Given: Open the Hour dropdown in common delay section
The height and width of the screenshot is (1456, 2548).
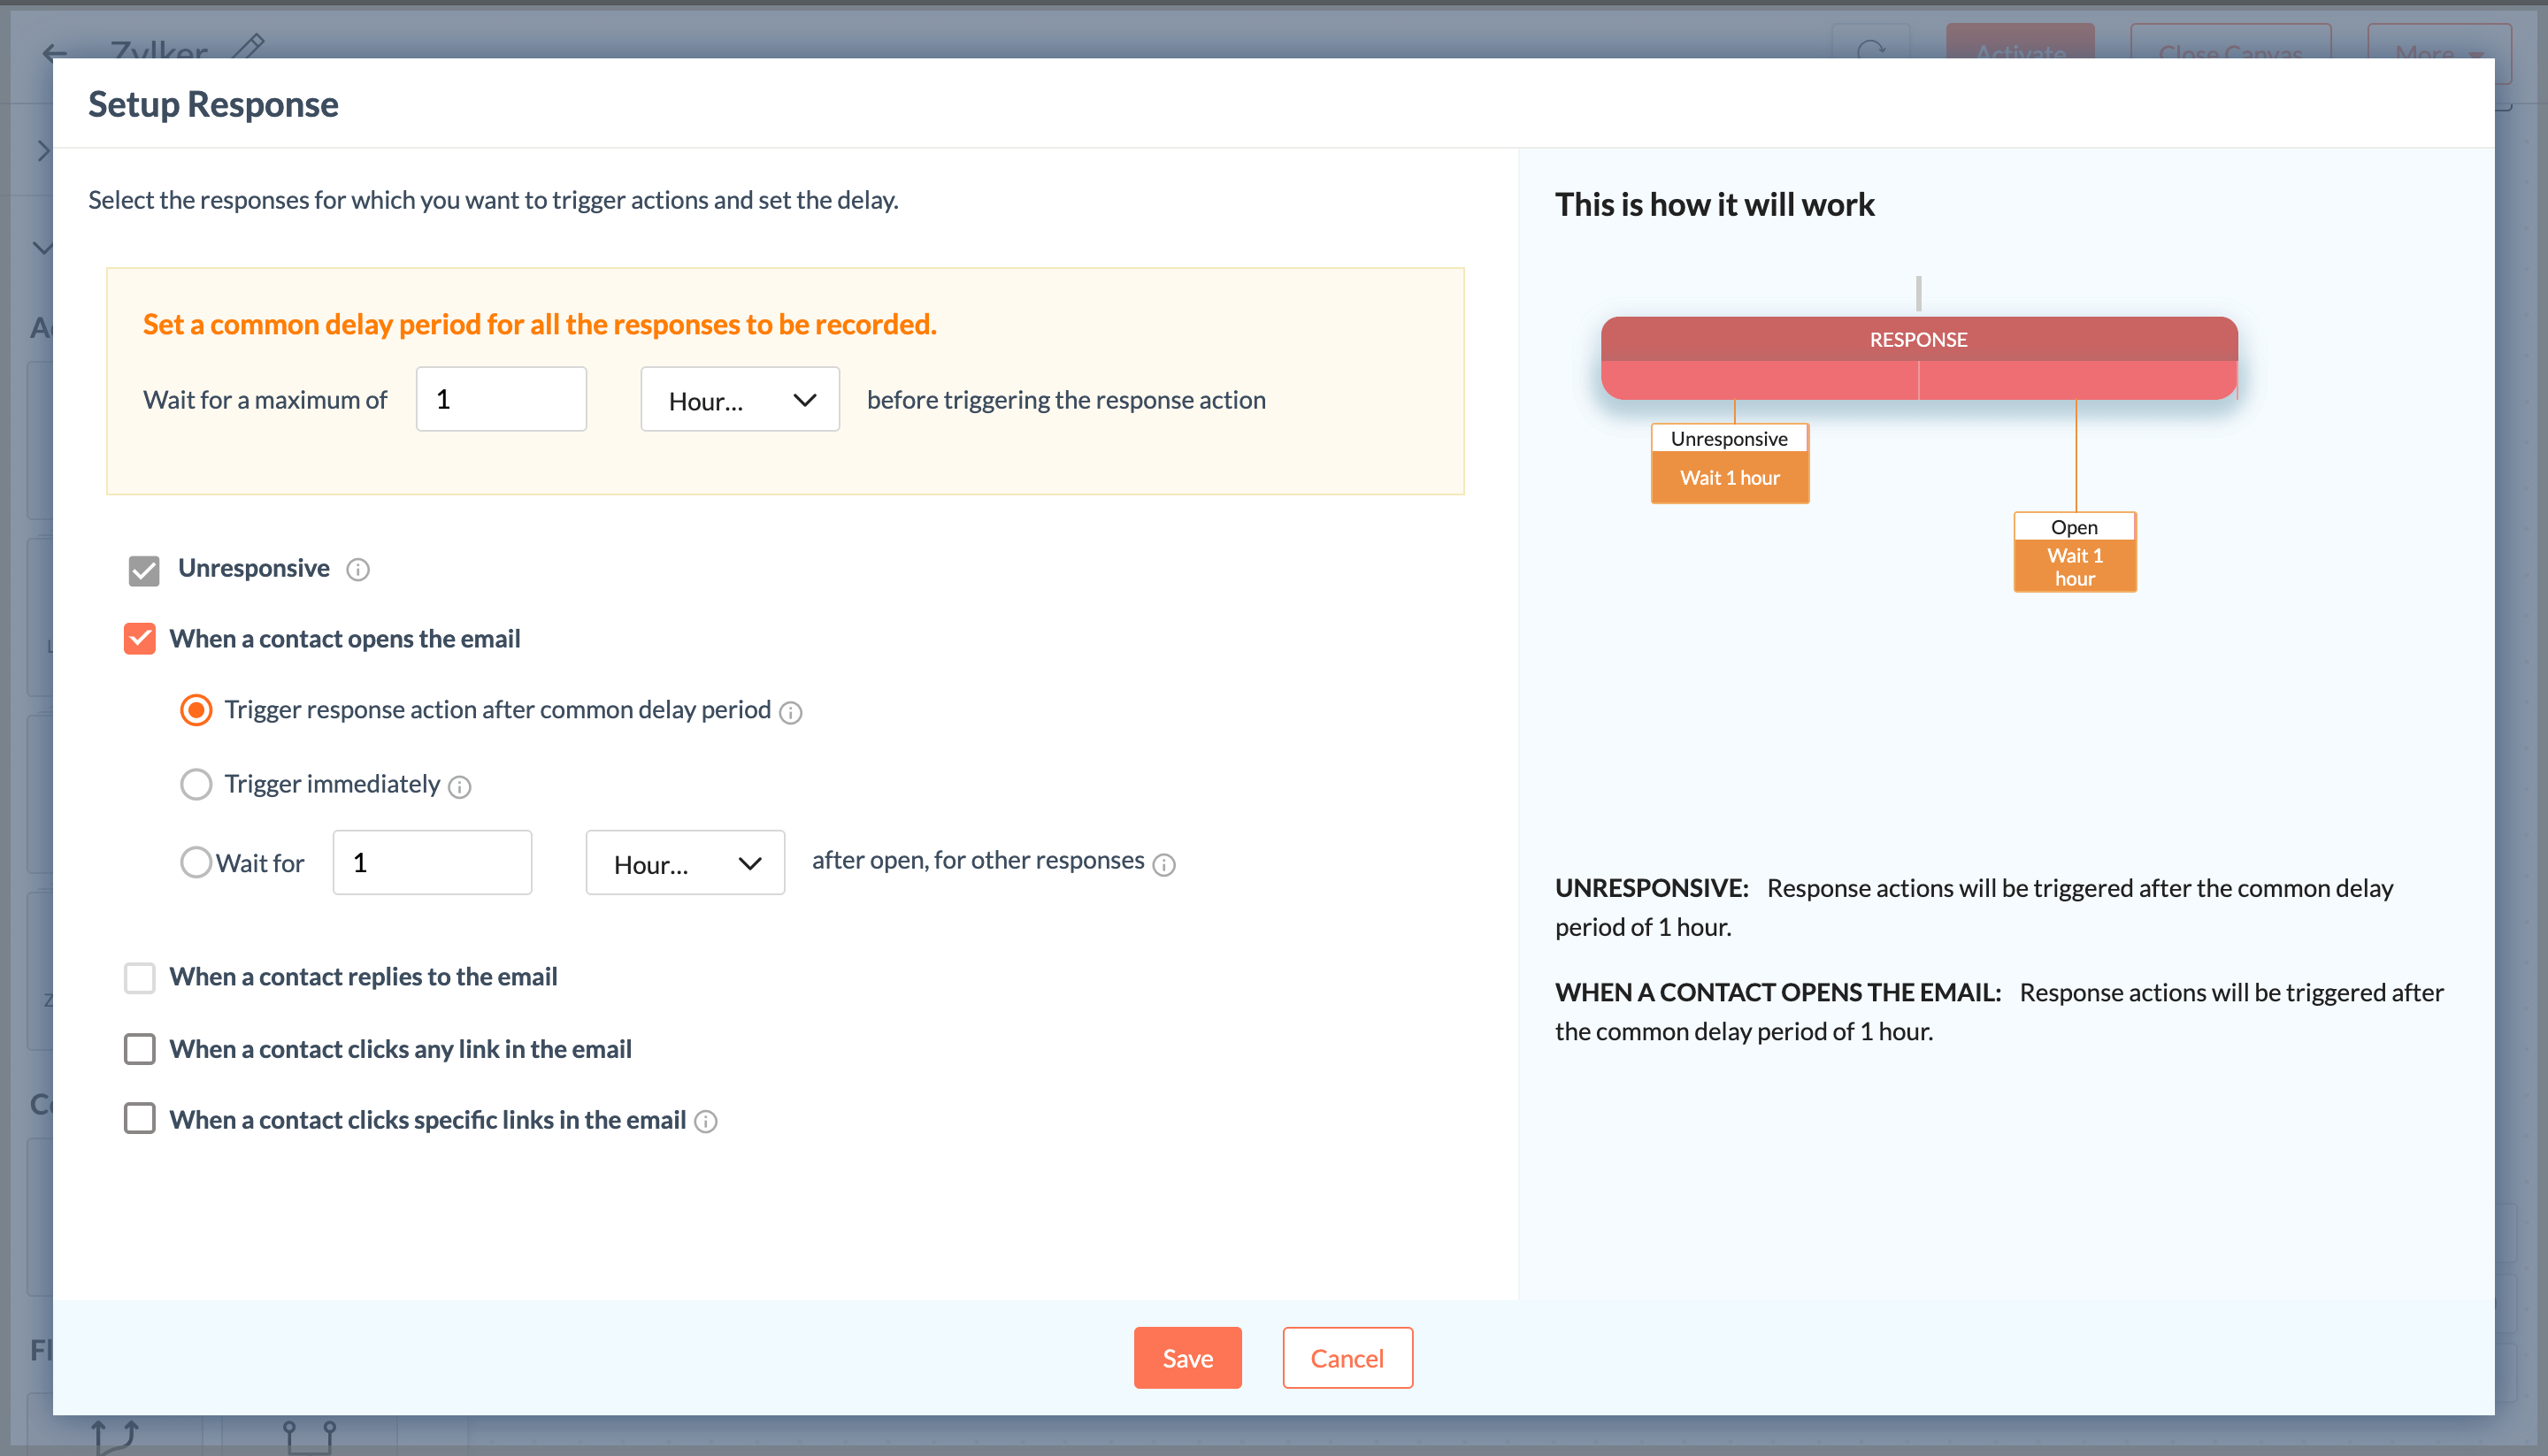Looking at the screenshot, I should pyautogui.click(x=740, y=399).
